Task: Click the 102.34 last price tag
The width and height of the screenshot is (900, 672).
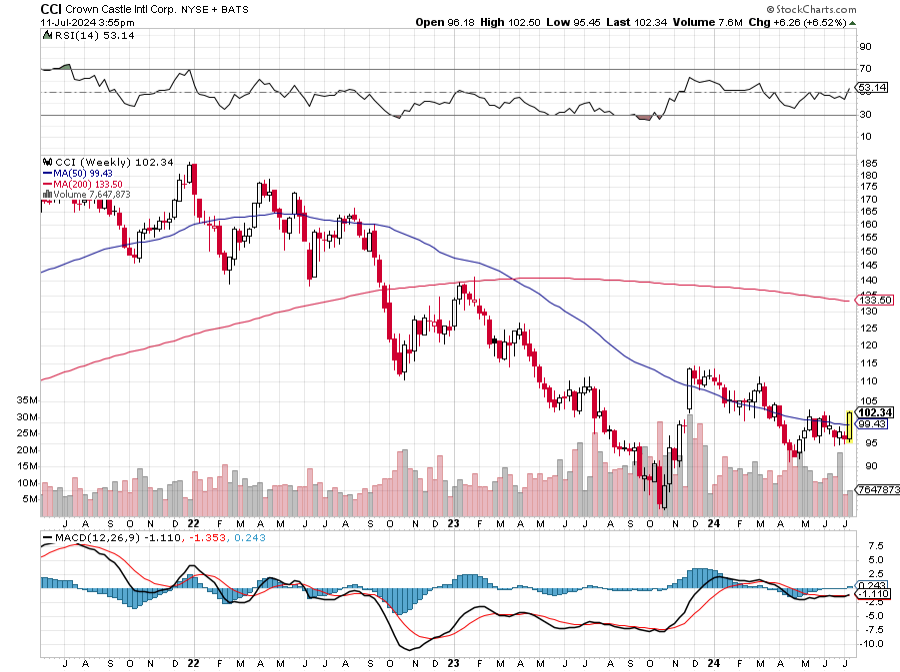Action: (875, 412)
